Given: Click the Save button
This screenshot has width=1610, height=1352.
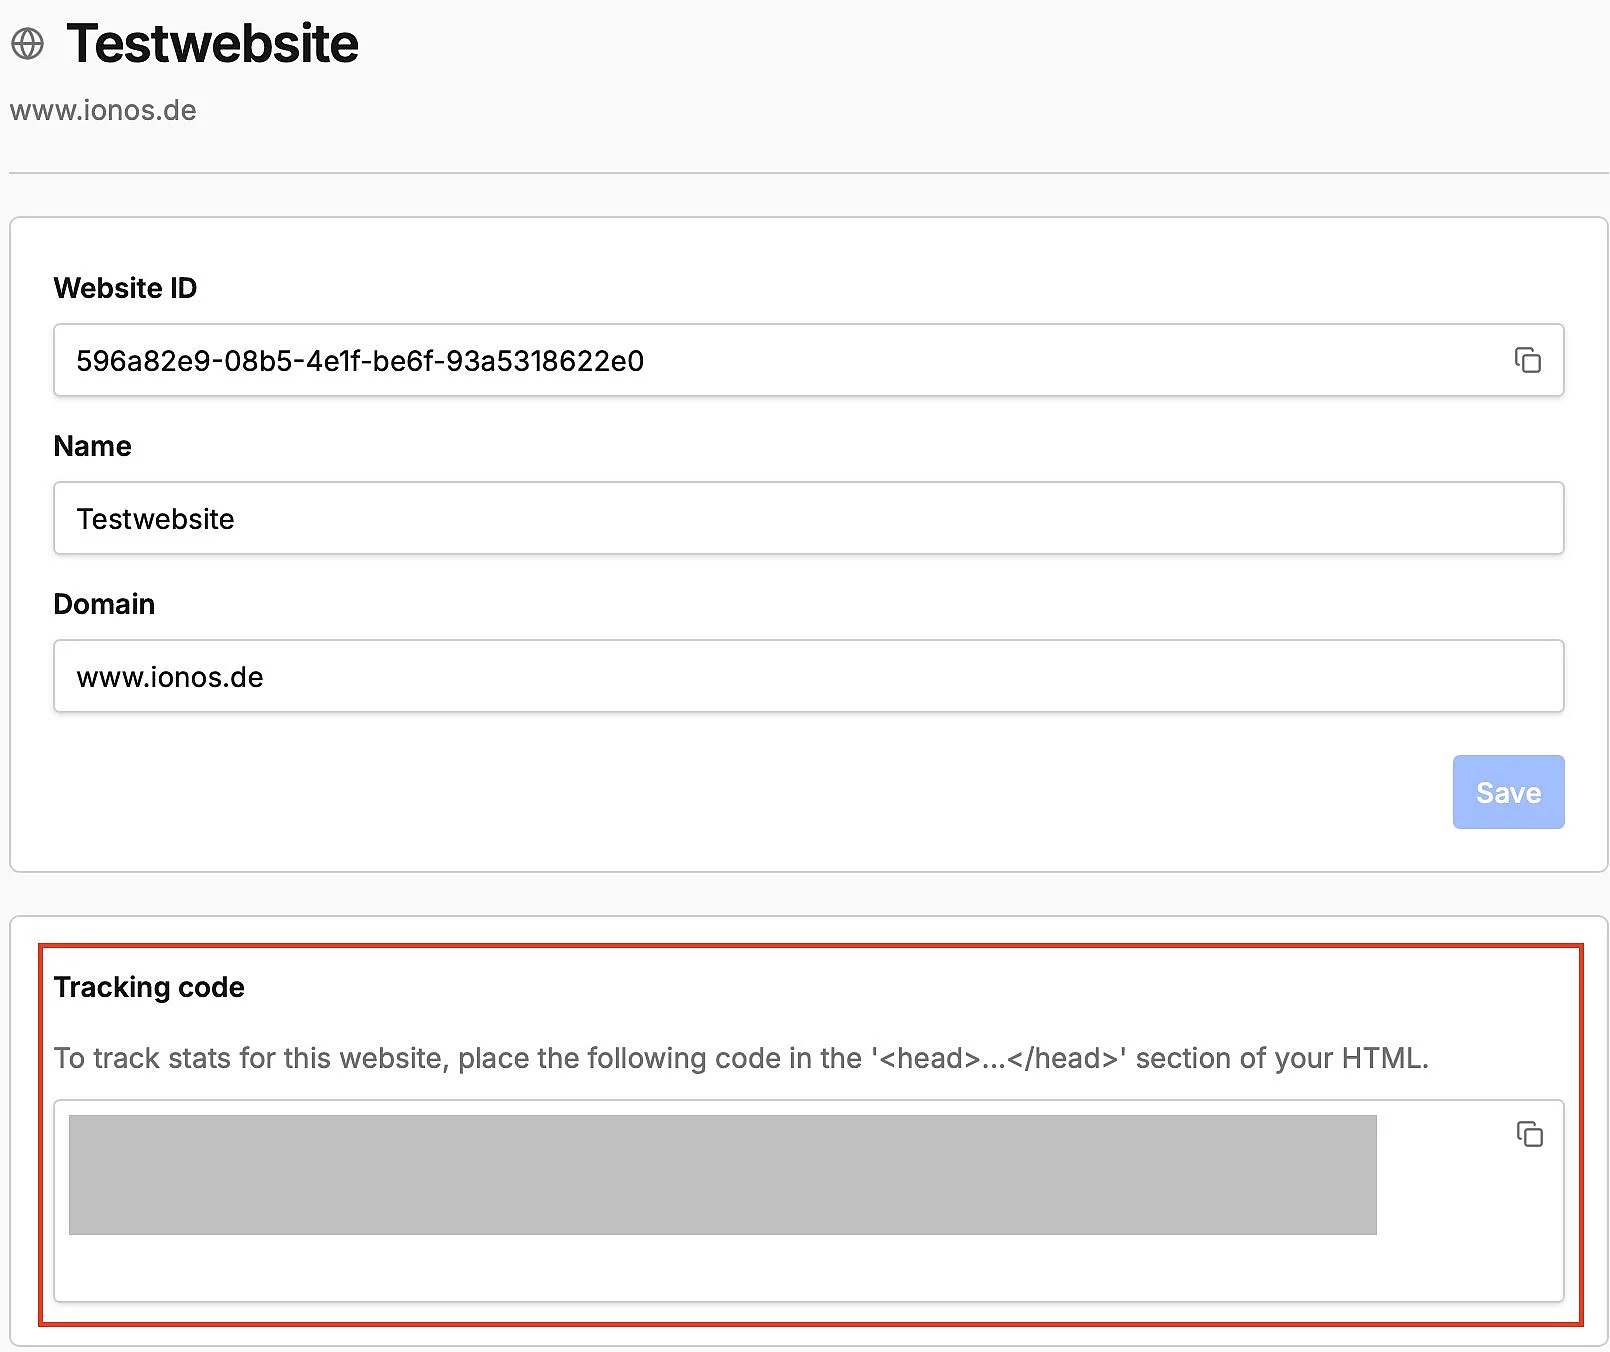Looking at the screenshot, I should [x=1508, y=792].
